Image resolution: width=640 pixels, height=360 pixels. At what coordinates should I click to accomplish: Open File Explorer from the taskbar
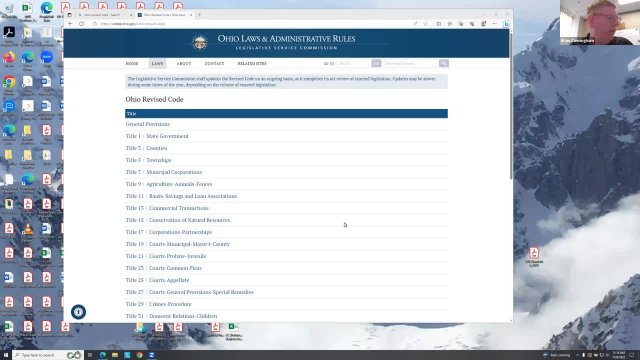115,355
